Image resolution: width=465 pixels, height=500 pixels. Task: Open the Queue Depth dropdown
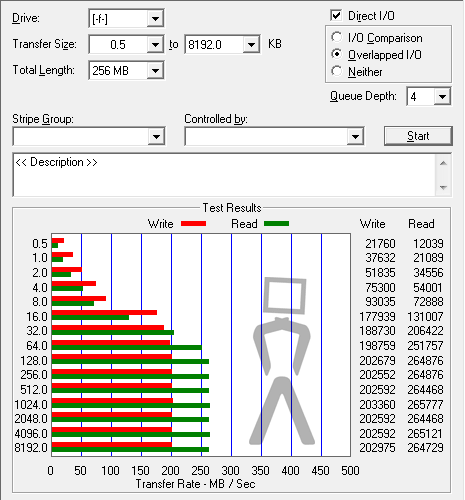coord(442,97)
